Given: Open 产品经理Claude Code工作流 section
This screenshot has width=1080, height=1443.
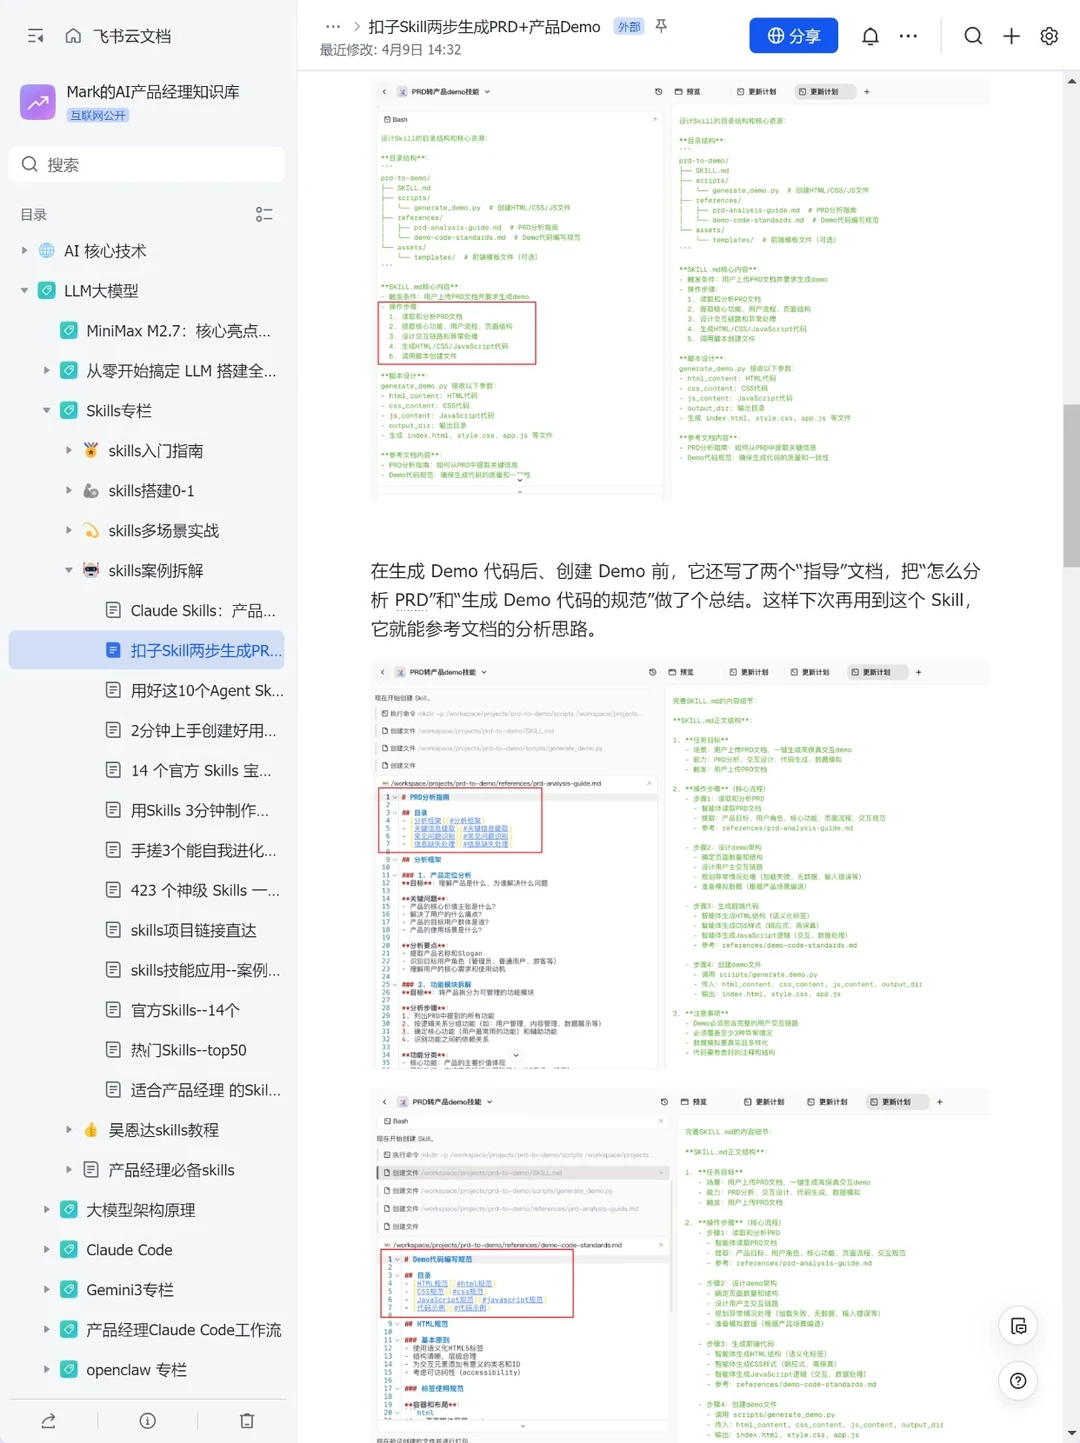Looking at the screenshot, I should tap(183, 1330).
